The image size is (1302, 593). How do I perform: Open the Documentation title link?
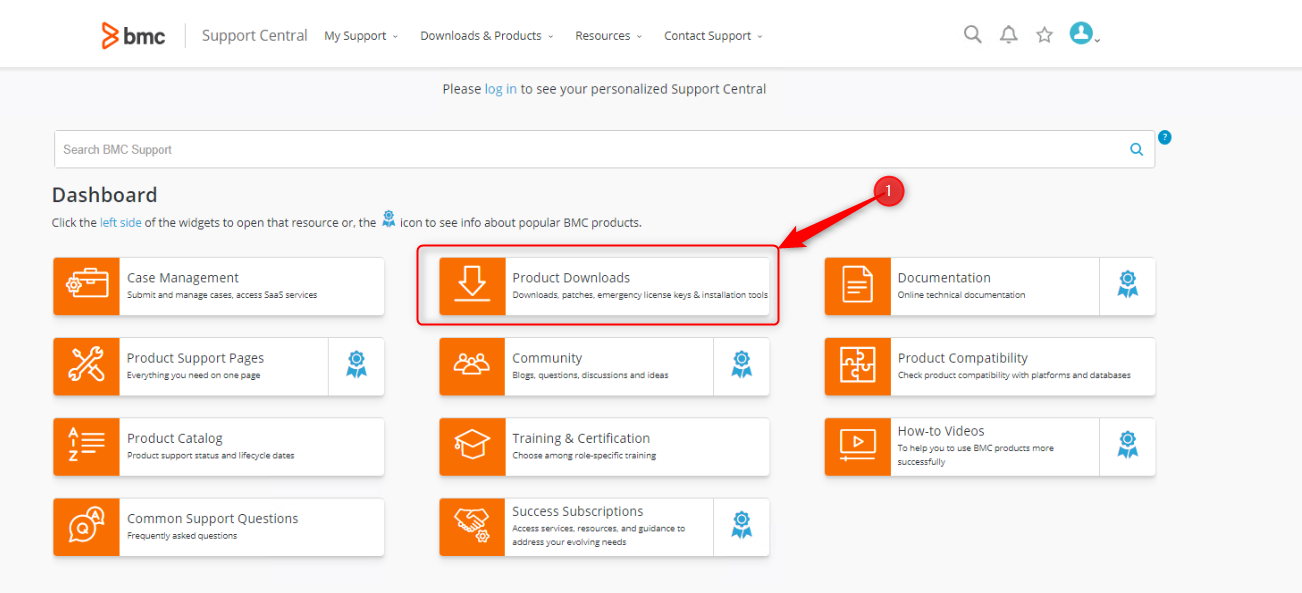click(x=944, y=278)
